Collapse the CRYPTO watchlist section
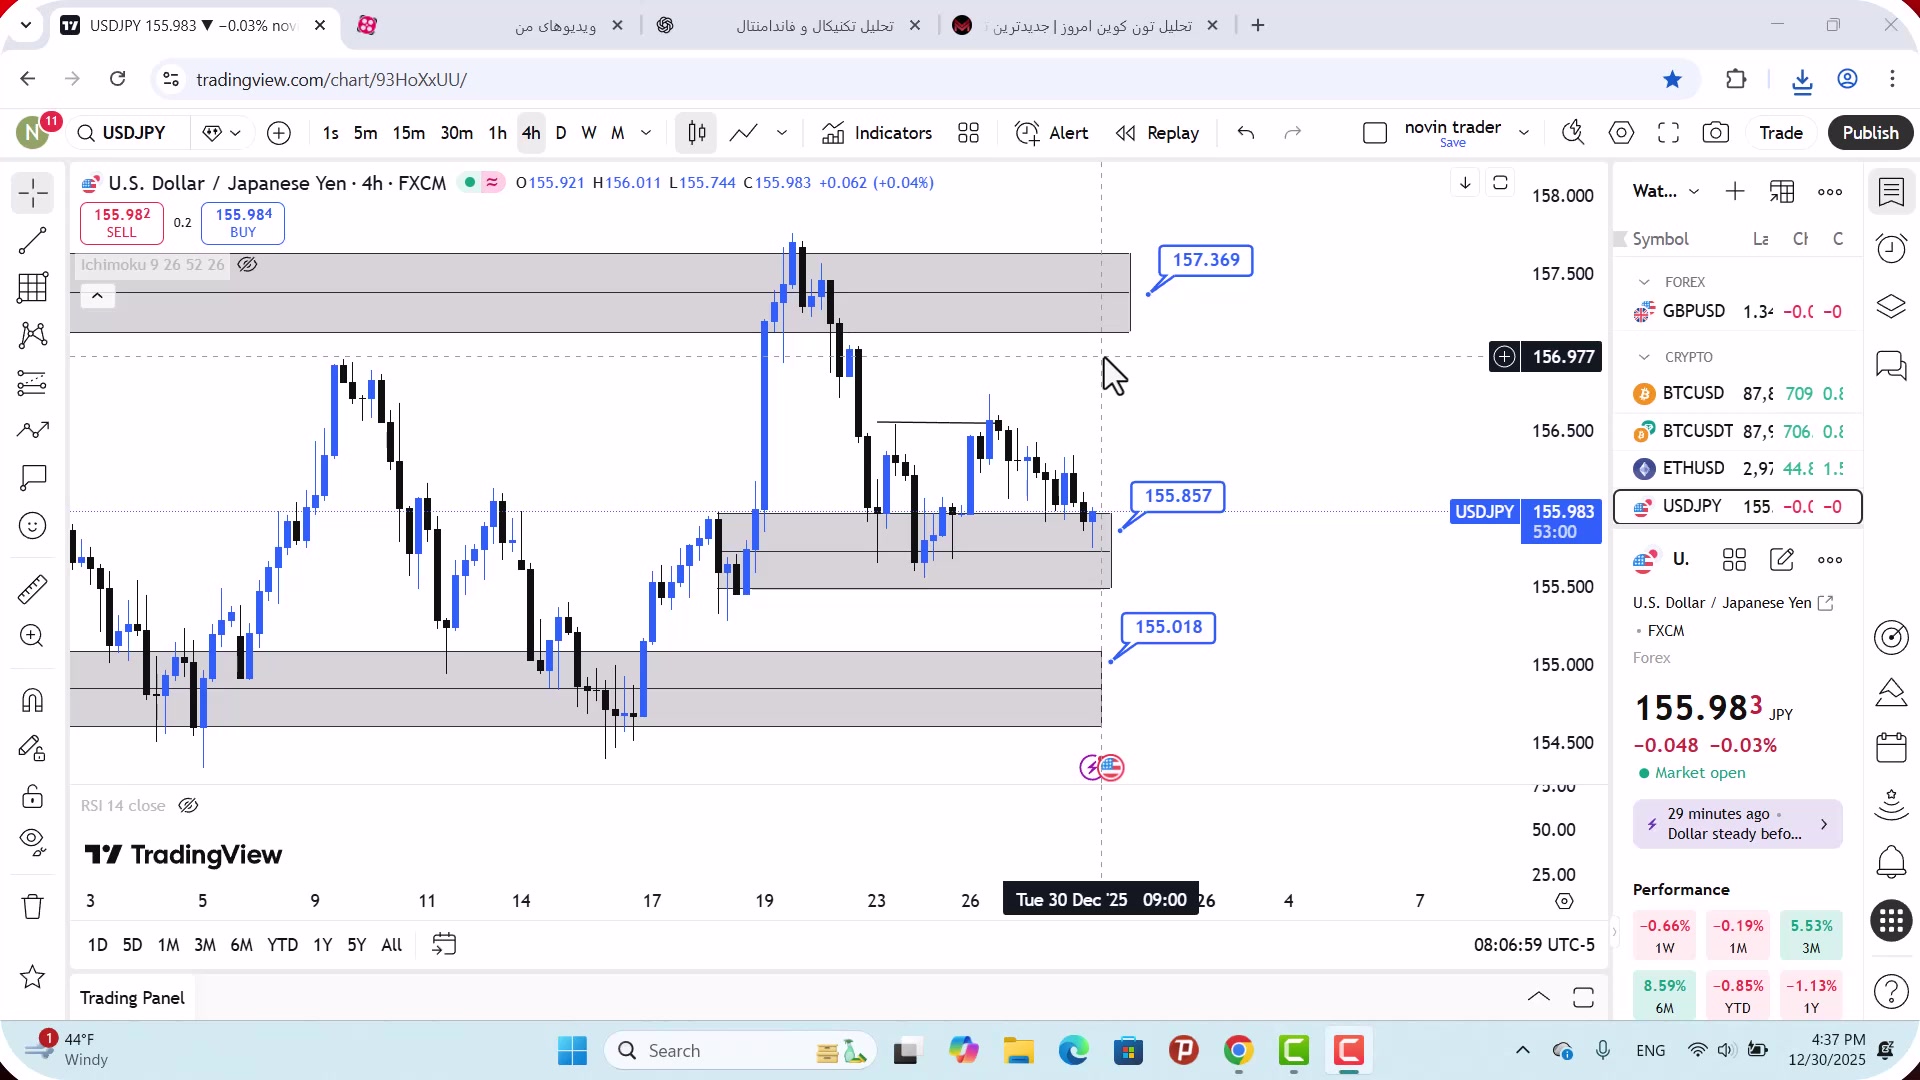 [x=1644, y=357]
